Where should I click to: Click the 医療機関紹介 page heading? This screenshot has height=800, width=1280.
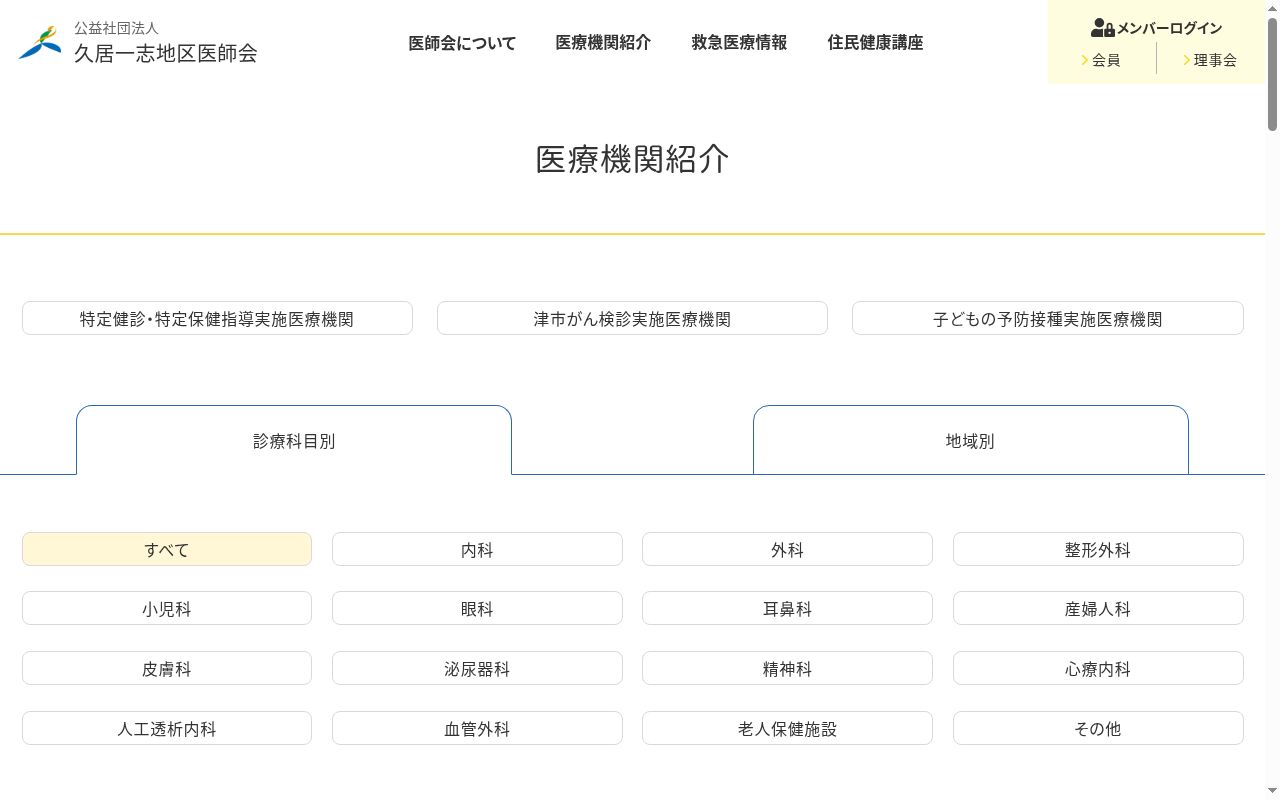pos(632,160)
